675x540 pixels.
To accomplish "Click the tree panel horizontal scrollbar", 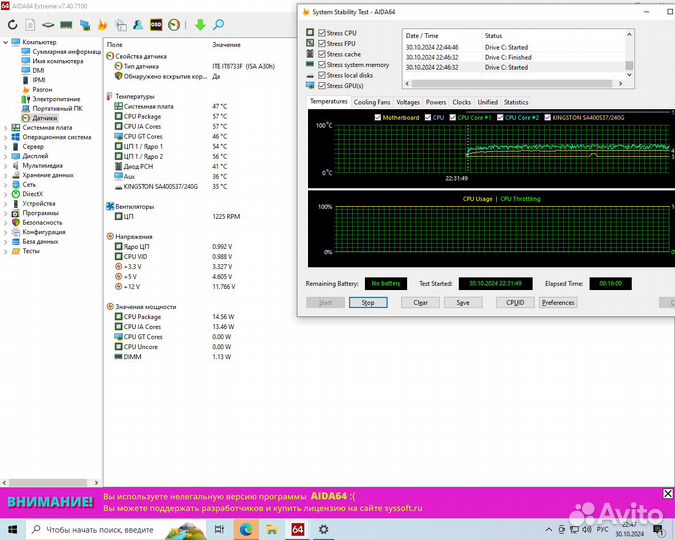I will coord(50,483).
